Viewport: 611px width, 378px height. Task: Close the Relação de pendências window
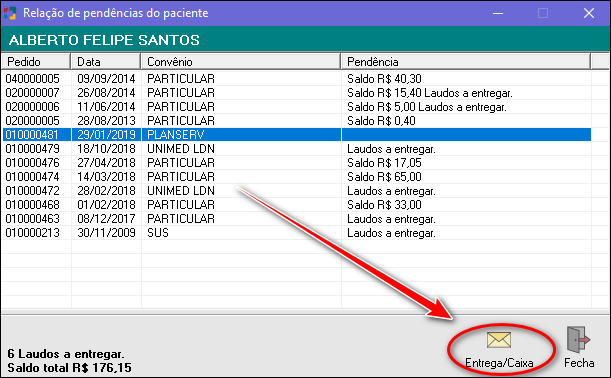[589, 13]
